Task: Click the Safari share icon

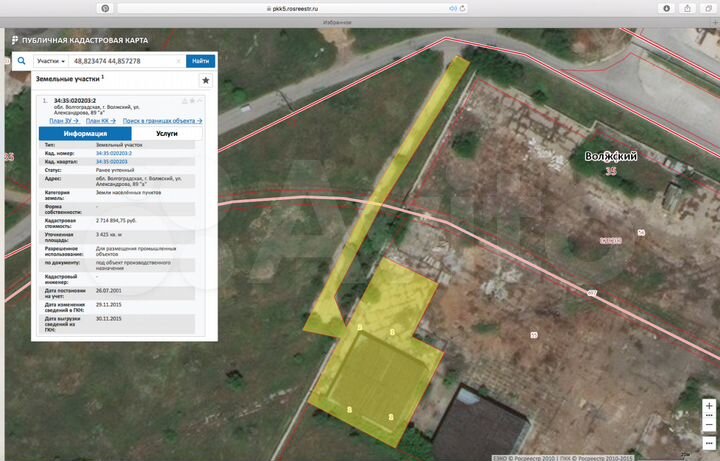Action: 686,7
